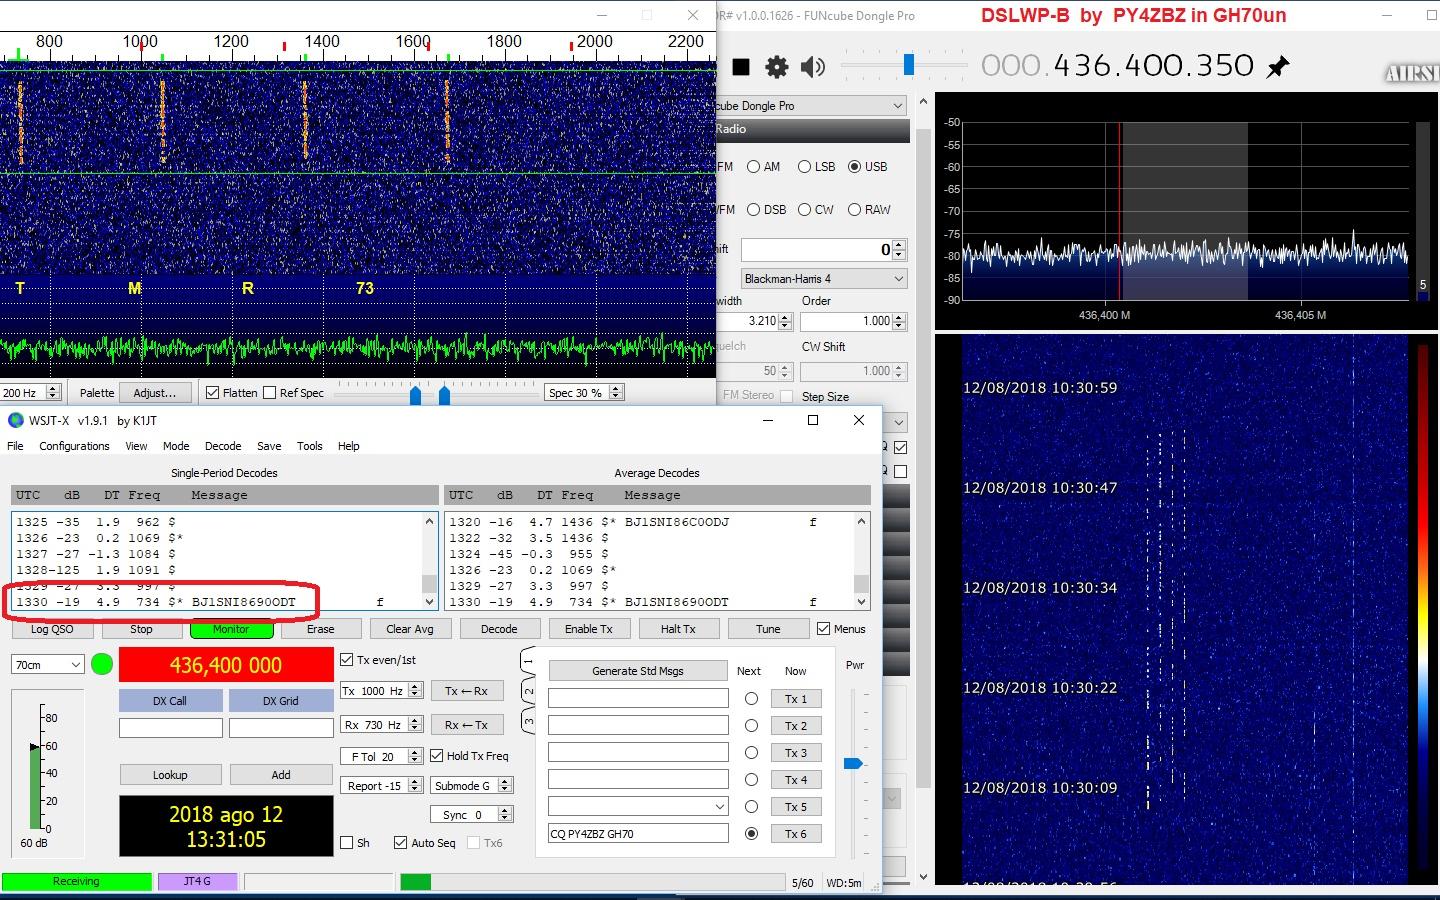Toggle the Sh checkbox
The width and height of the screenshot is (1440, 900).
pyautogui.click(x=347, y=843)
